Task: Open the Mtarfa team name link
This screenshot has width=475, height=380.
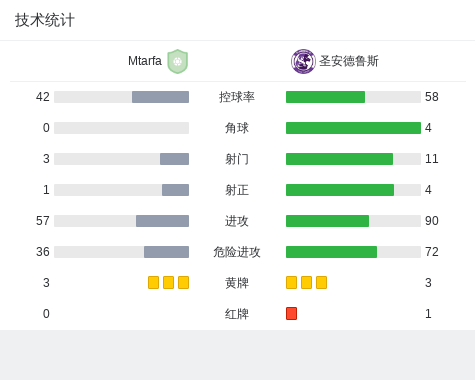Action: [x=145, y=61]
